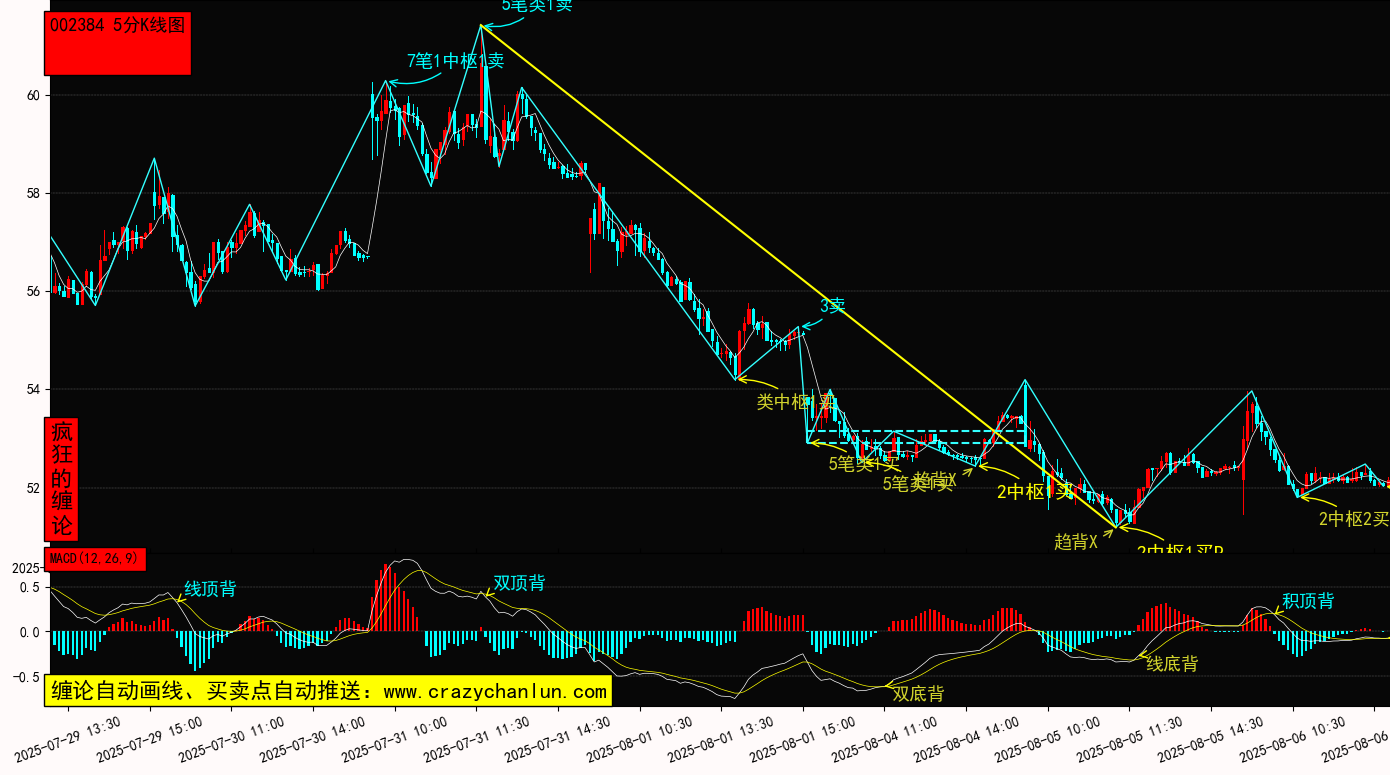The height and width of the screenshot is (775, 1390).
Task: Click the 54 price level on axis
Action: click(32, 389)
